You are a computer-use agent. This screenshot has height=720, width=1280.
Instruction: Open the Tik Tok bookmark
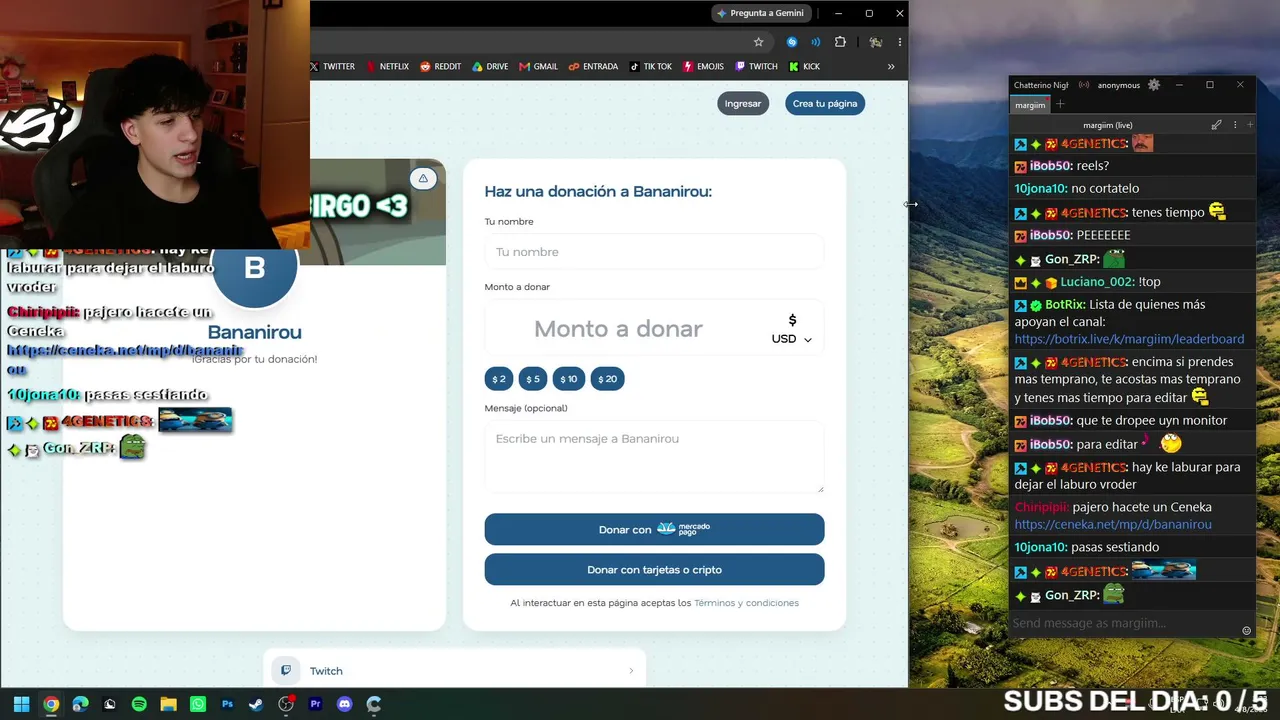tap(650, 67)
